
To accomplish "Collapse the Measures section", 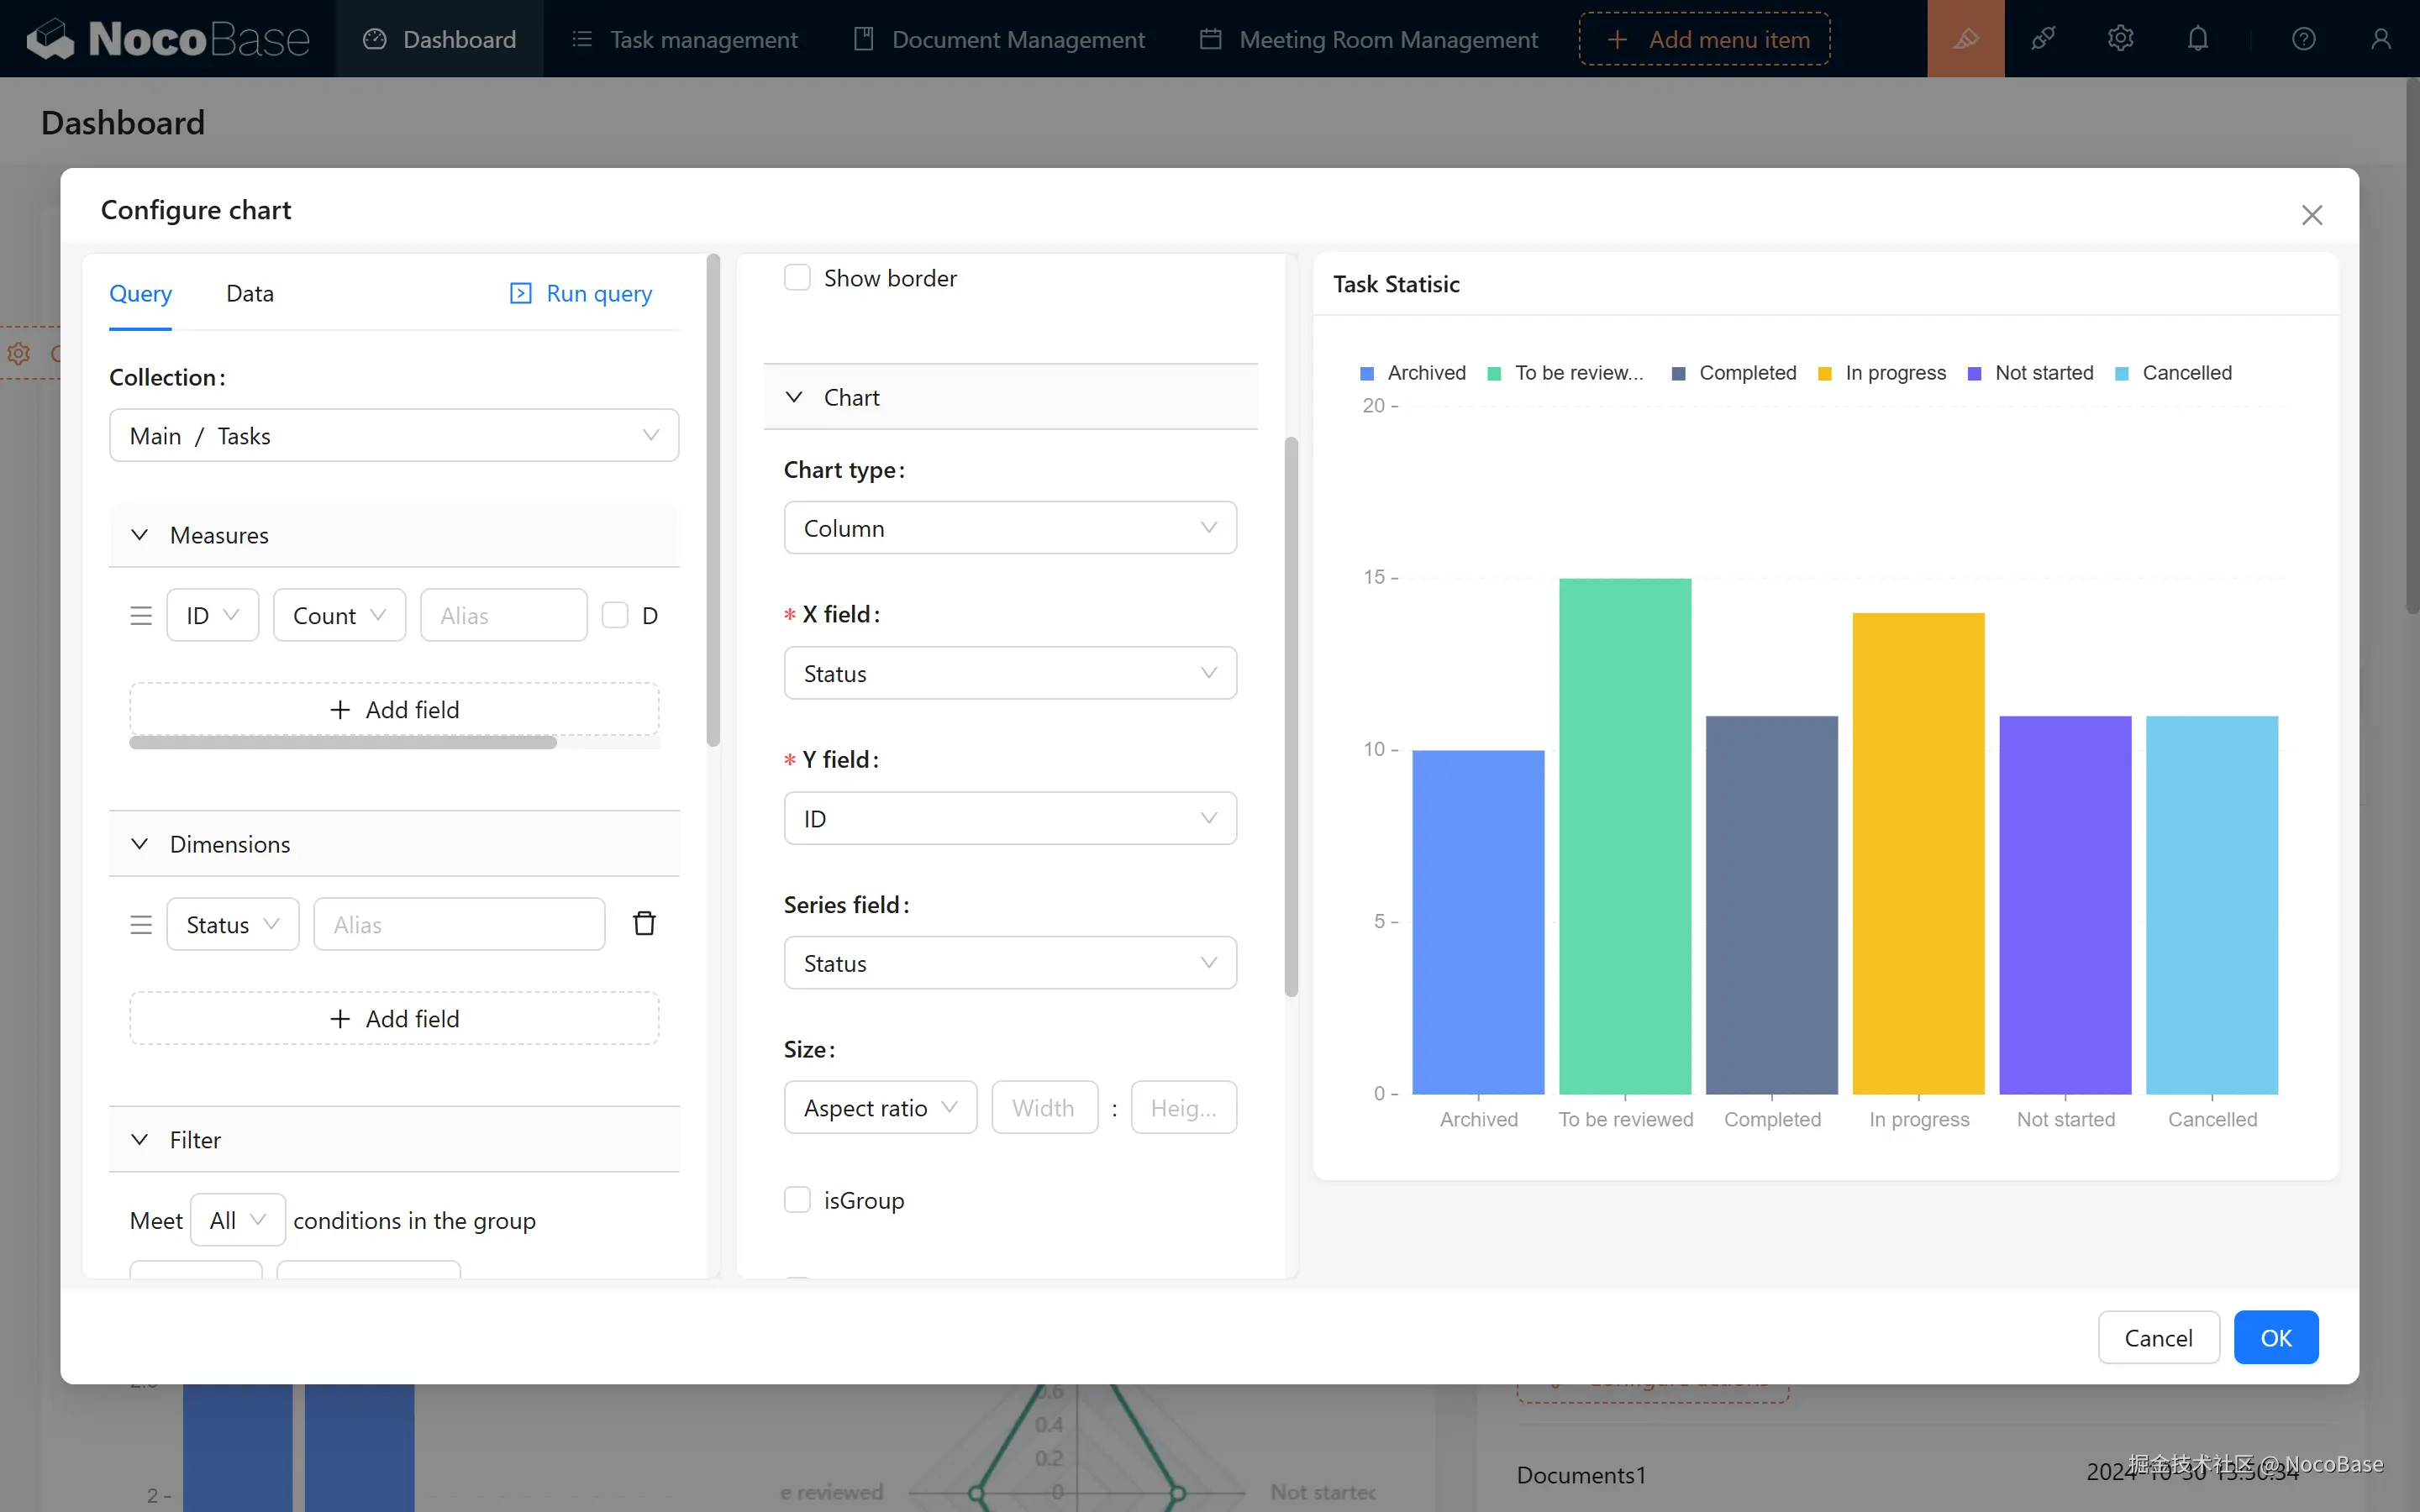I will (x=140, y=535).
